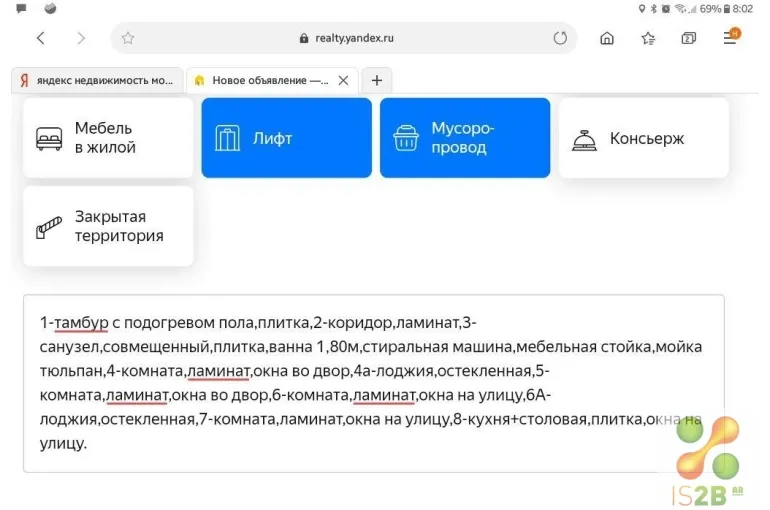Screen dimensions: 770x510
Task: Deselect the Лифт amenity
Action: point(286,138)
